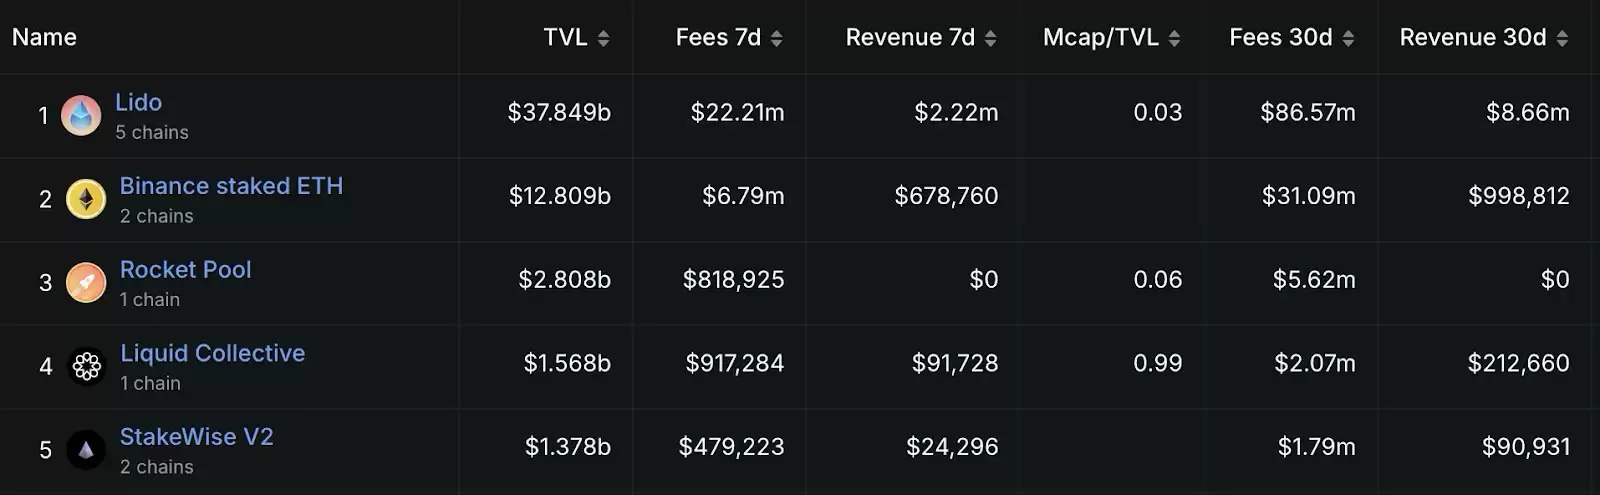Sort by Mcap/TVL arrow icon
1600x495 pixels.
1174,38
